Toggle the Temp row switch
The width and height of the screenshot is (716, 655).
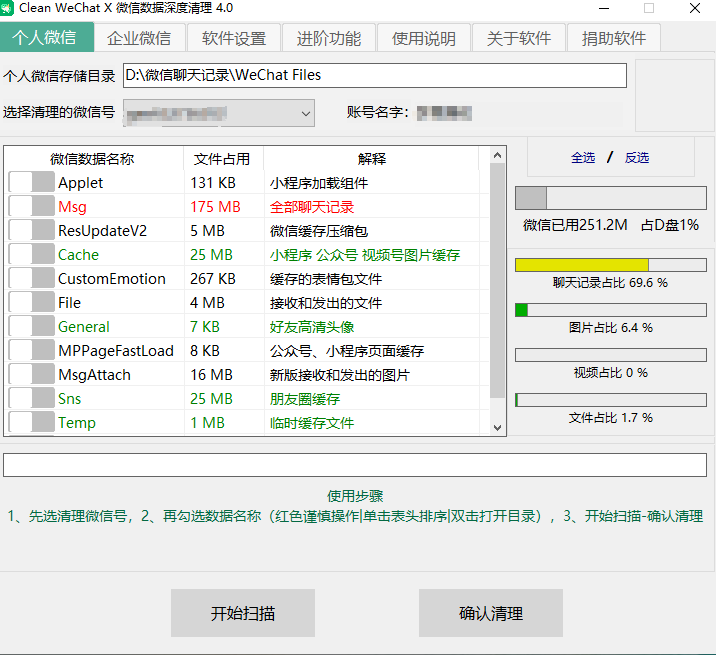coord(32,422)
